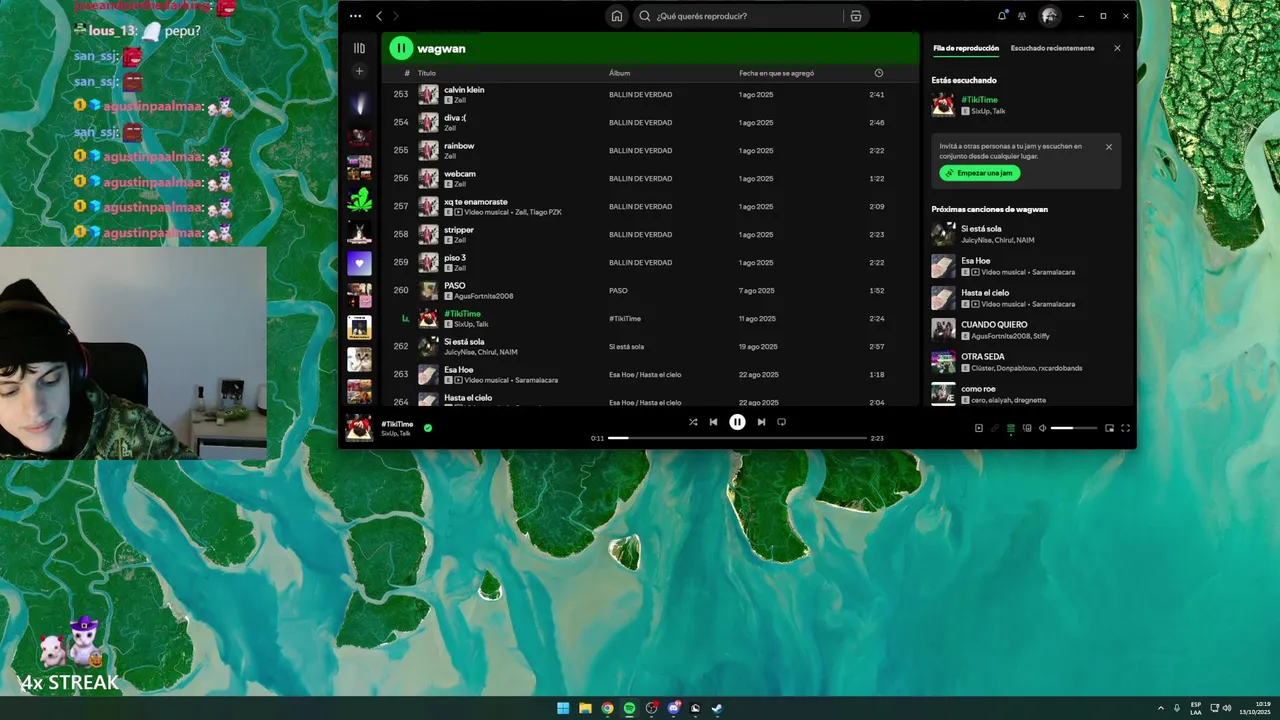
Task: Open the user profile avatar menu
Action: pos(1049,16)
